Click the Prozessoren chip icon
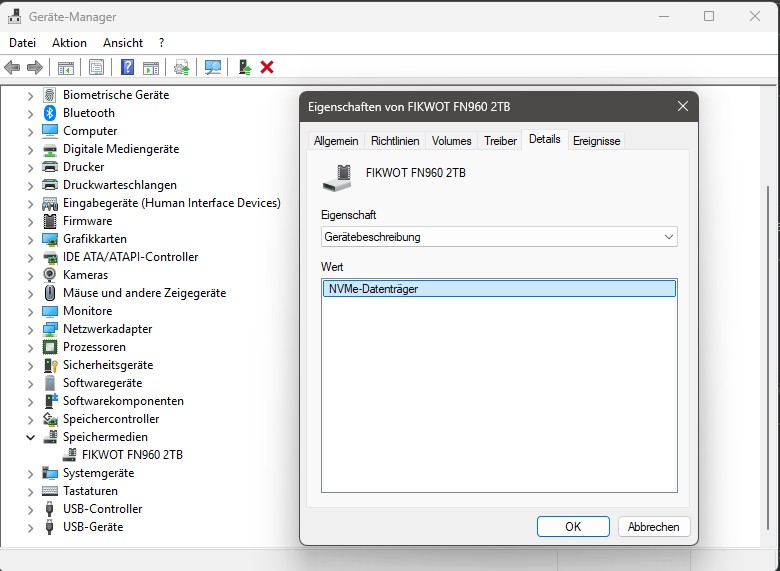The height and width of the screenshot is (571, 780). (x=50, y=347)
